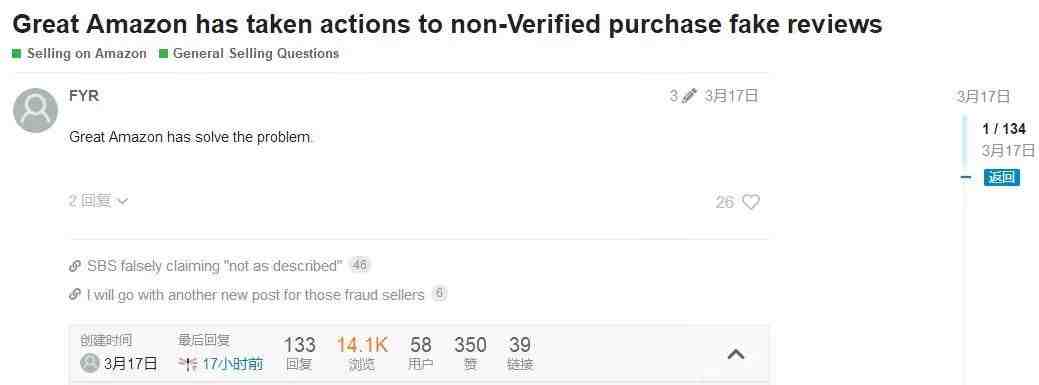Click last reply user avatar icon
Screen dimensions: 1039x385
188,364
